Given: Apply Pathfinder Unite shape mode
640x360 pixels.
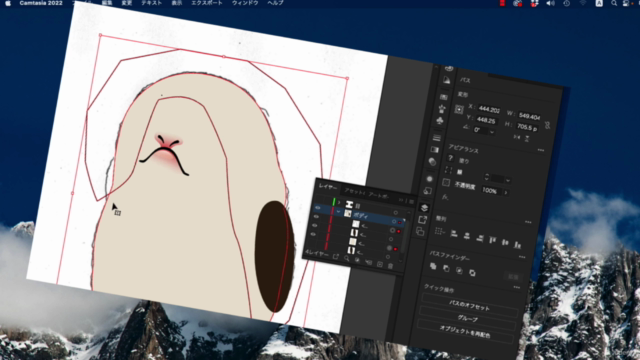Looking at the screenshot, I should tap(433, 266).
